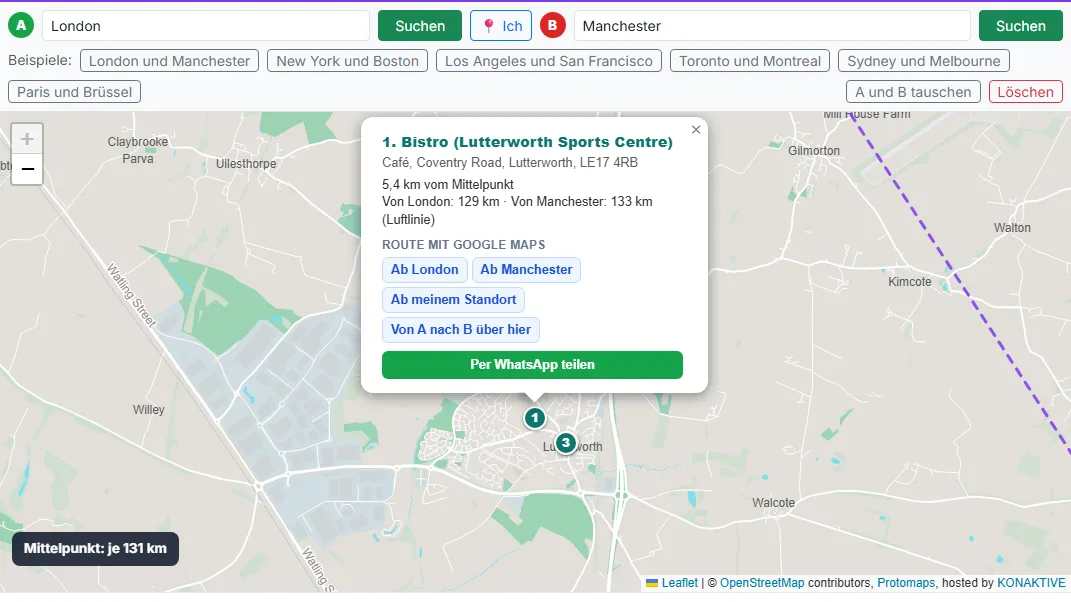
Task: Click the Kimcote place label on map
Action: (x=909, y=282)
